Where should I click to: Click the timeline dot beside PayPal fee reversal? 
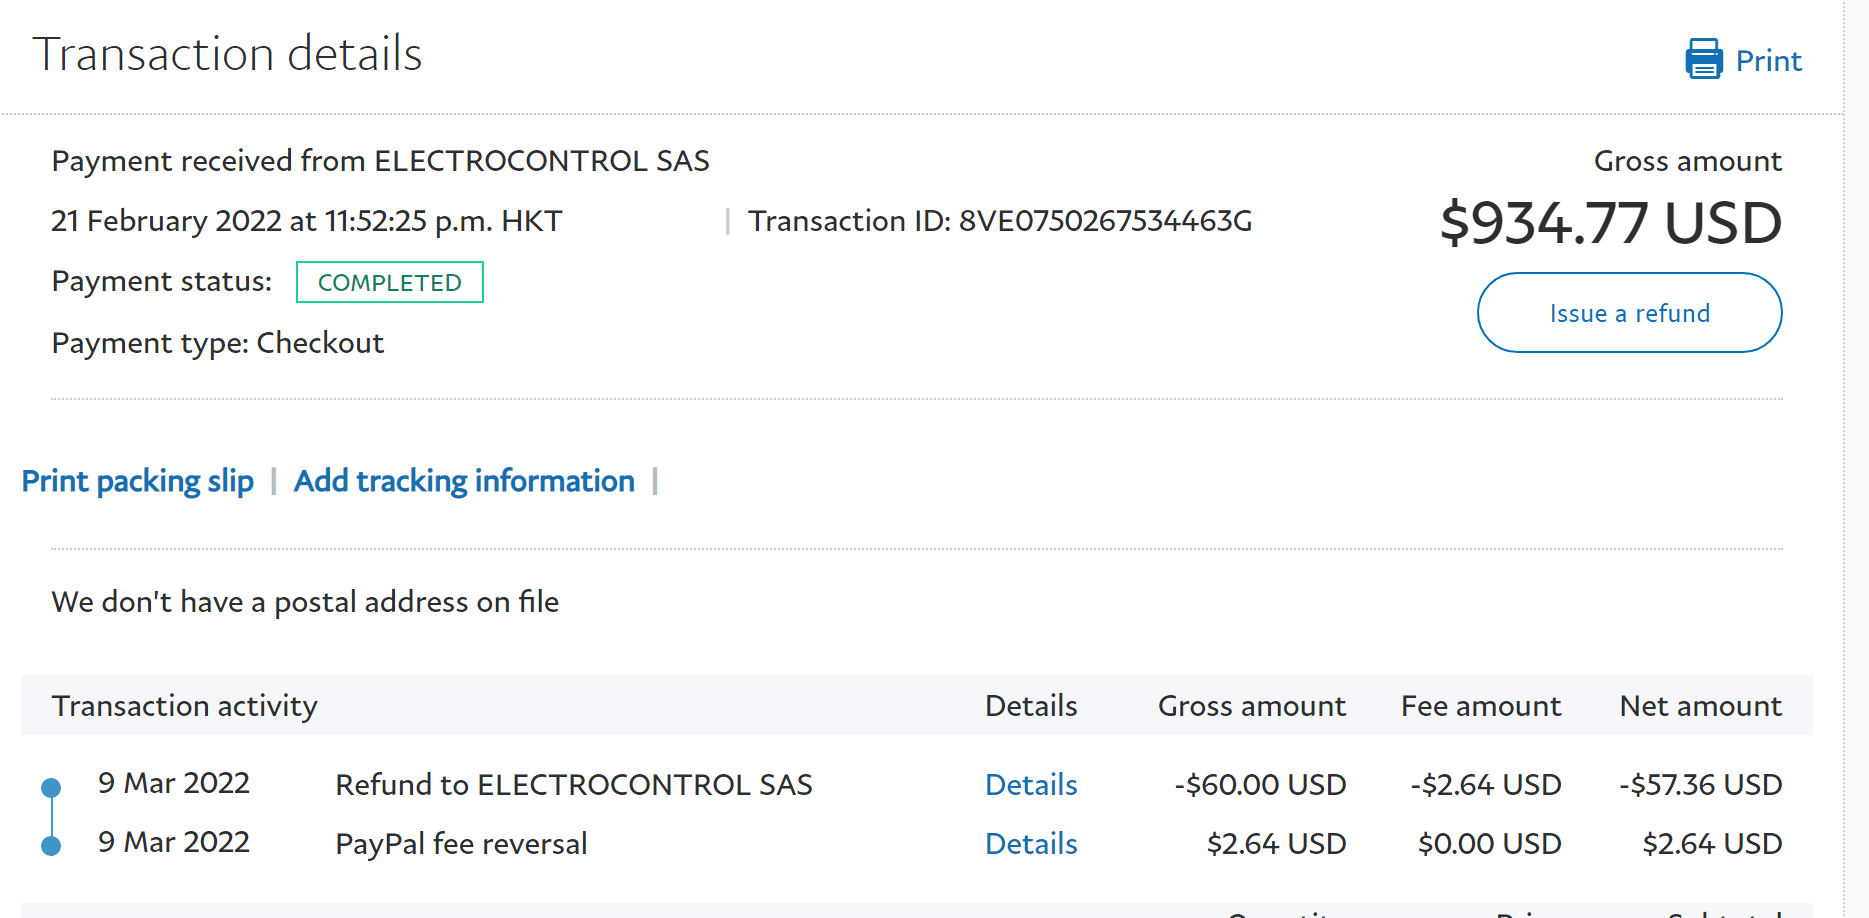51,846
